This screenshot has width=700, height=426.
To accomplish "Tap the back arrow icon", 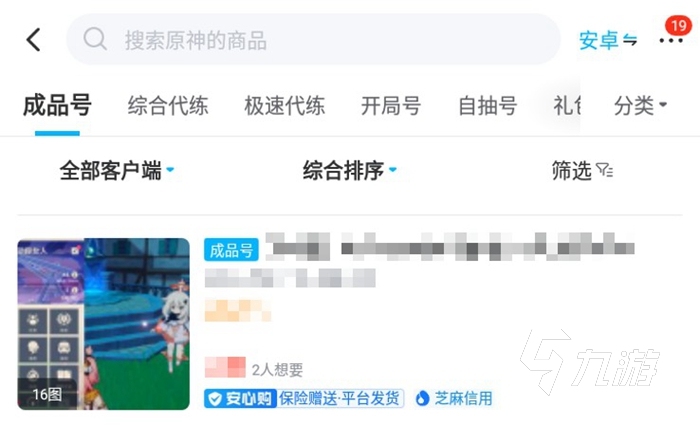I will click(33, 40).
